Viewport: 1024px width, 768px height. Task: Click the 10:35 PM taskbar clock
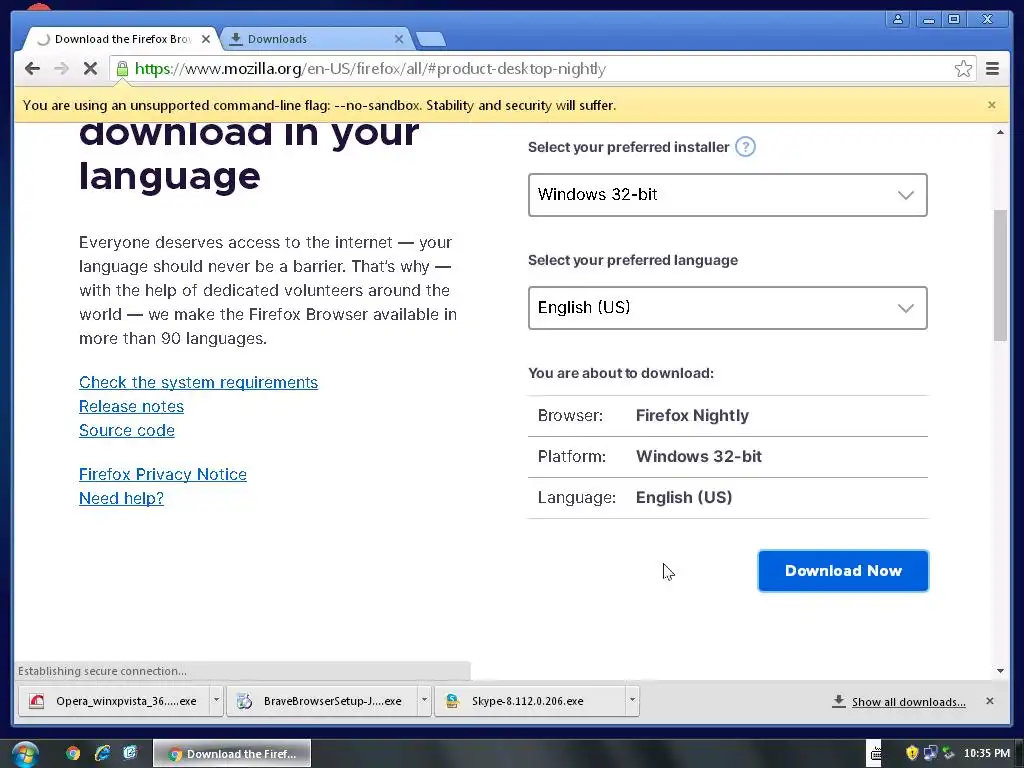[x=987, y=754]
